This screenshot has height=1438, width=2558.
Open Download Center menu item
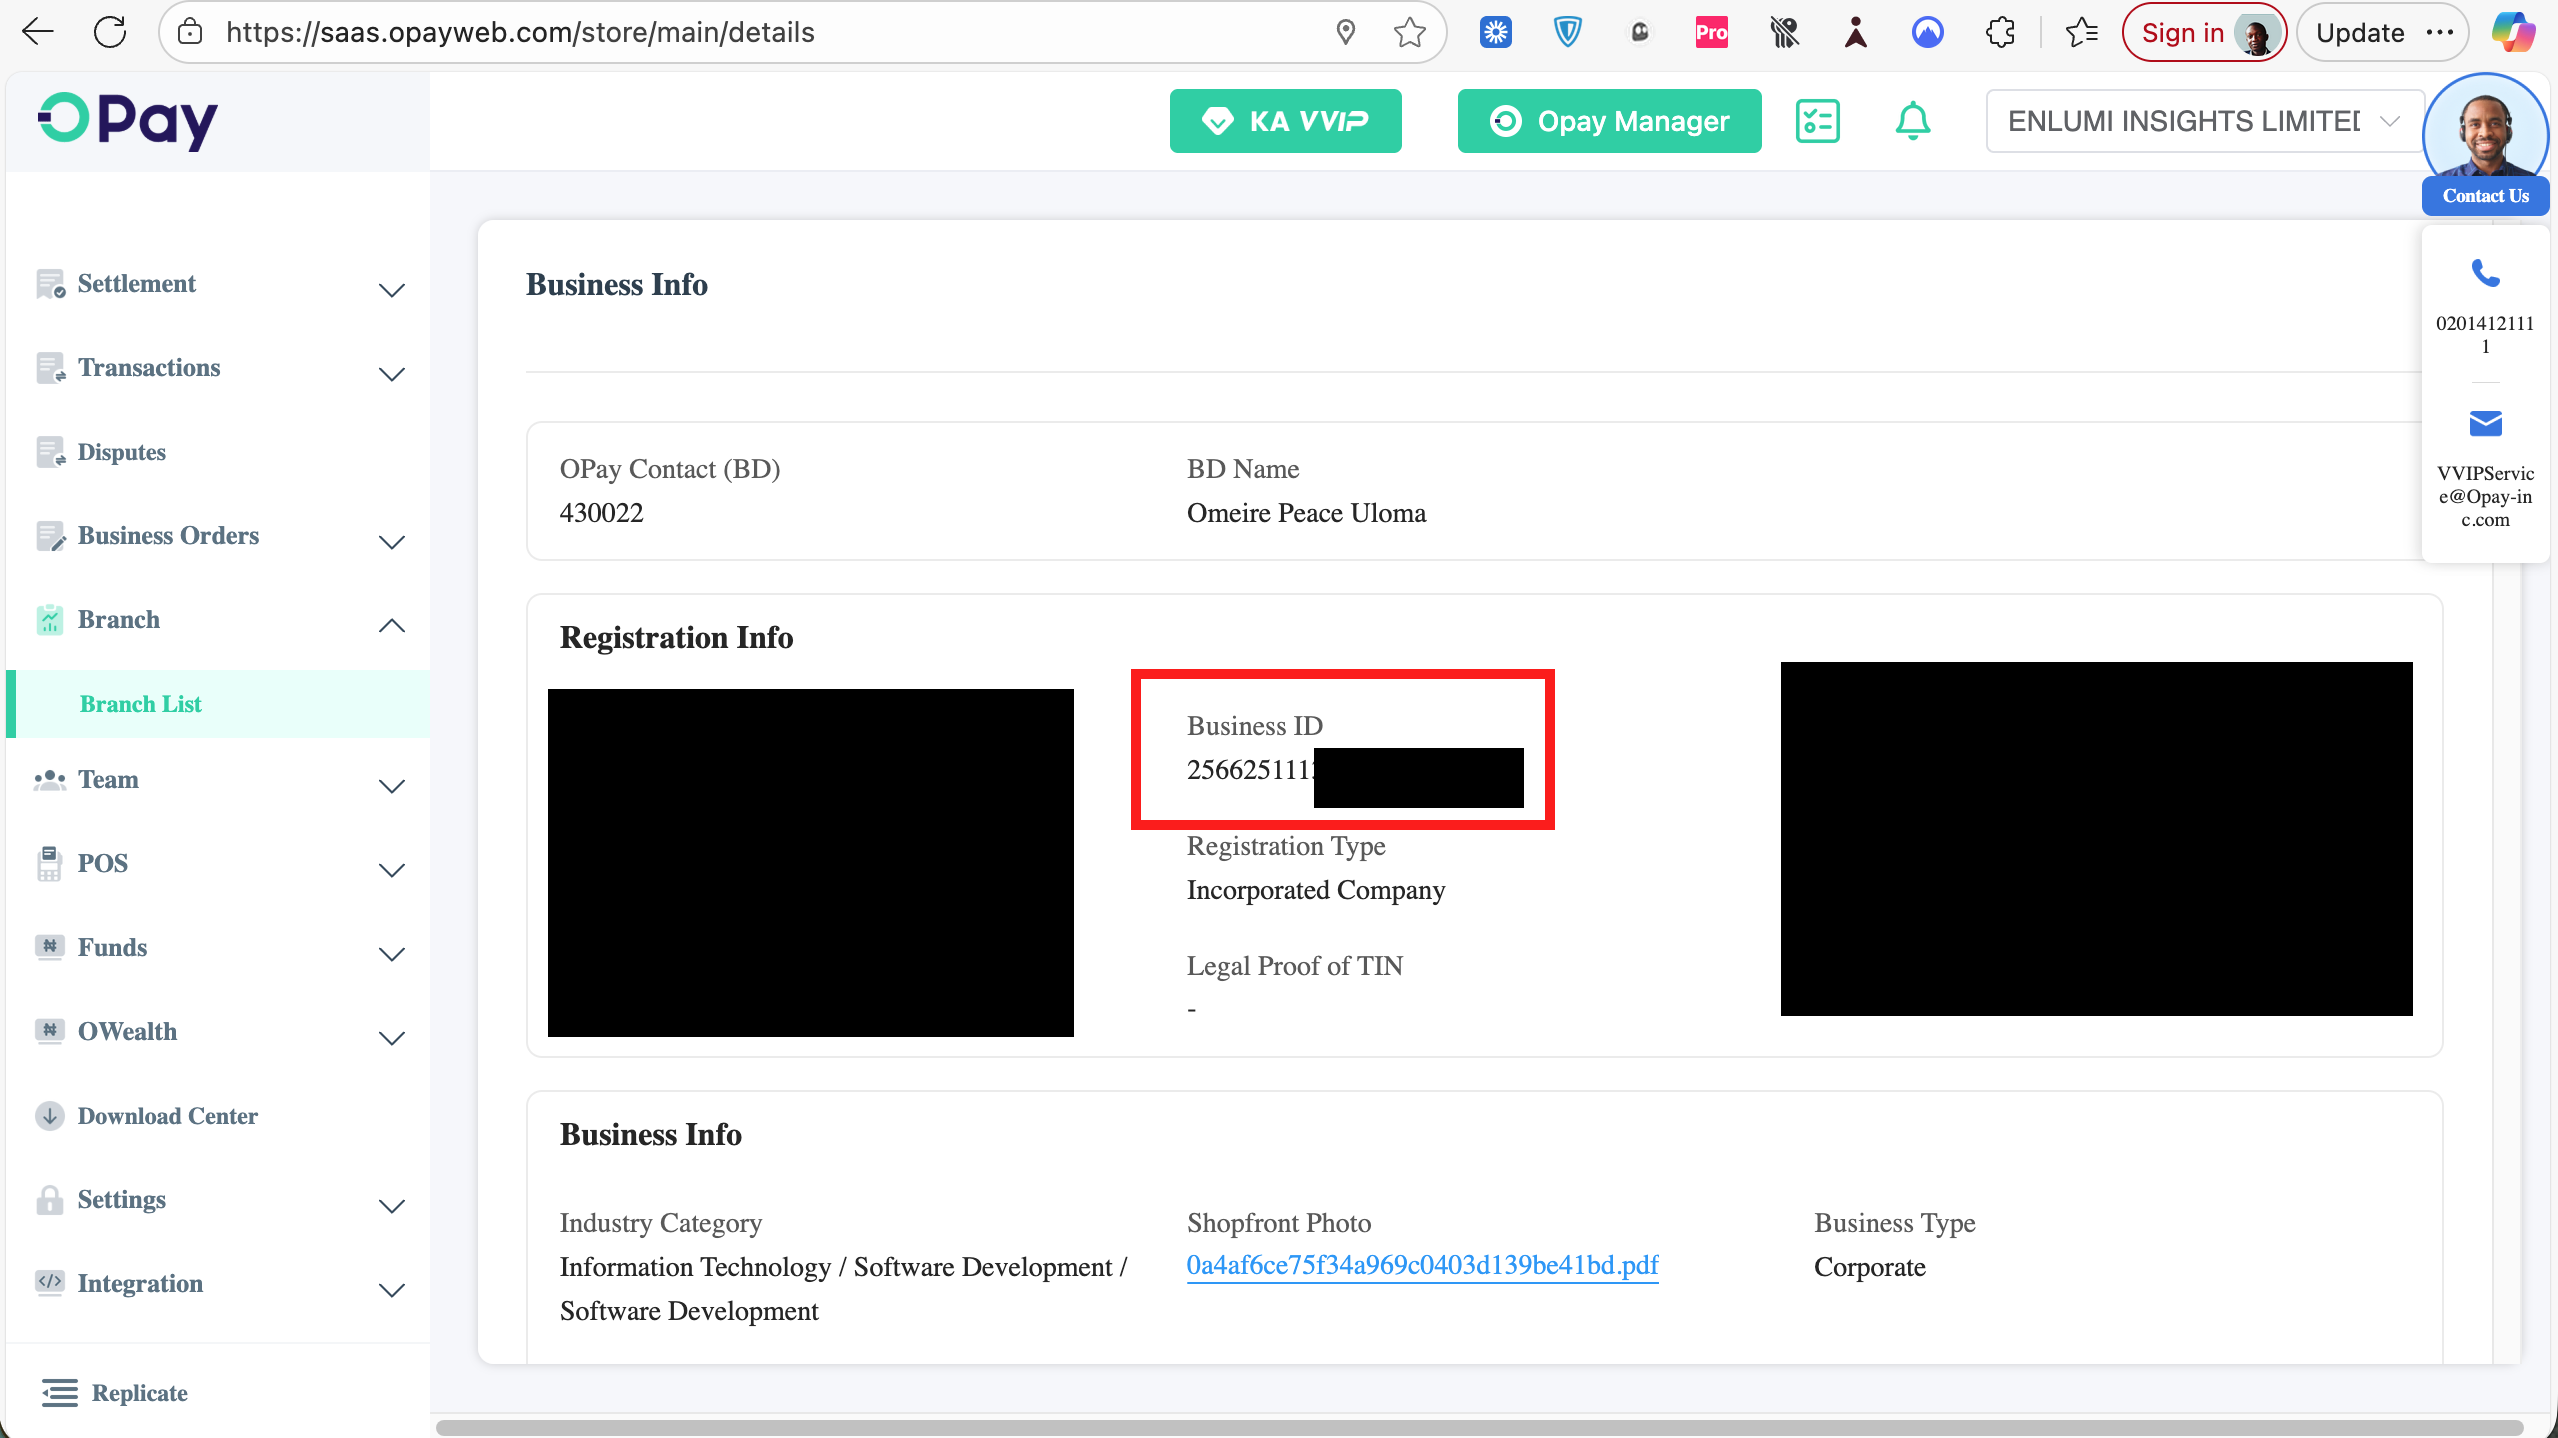[167, 1115]
